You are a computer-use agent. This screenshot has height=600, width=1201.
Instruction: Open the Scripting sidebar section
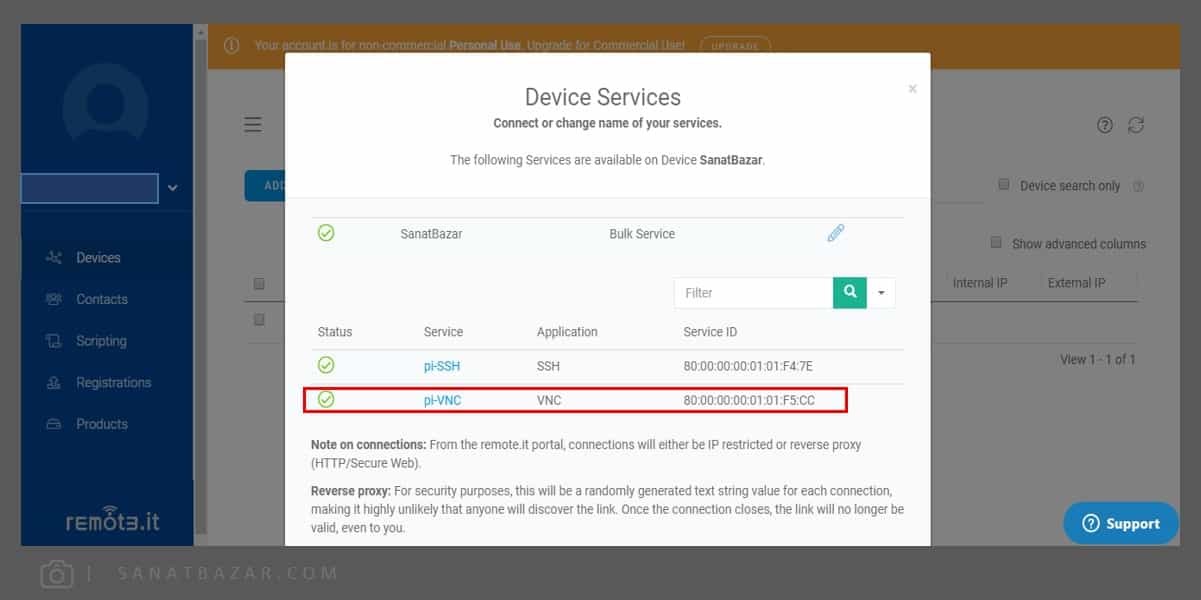coord(101,341)
